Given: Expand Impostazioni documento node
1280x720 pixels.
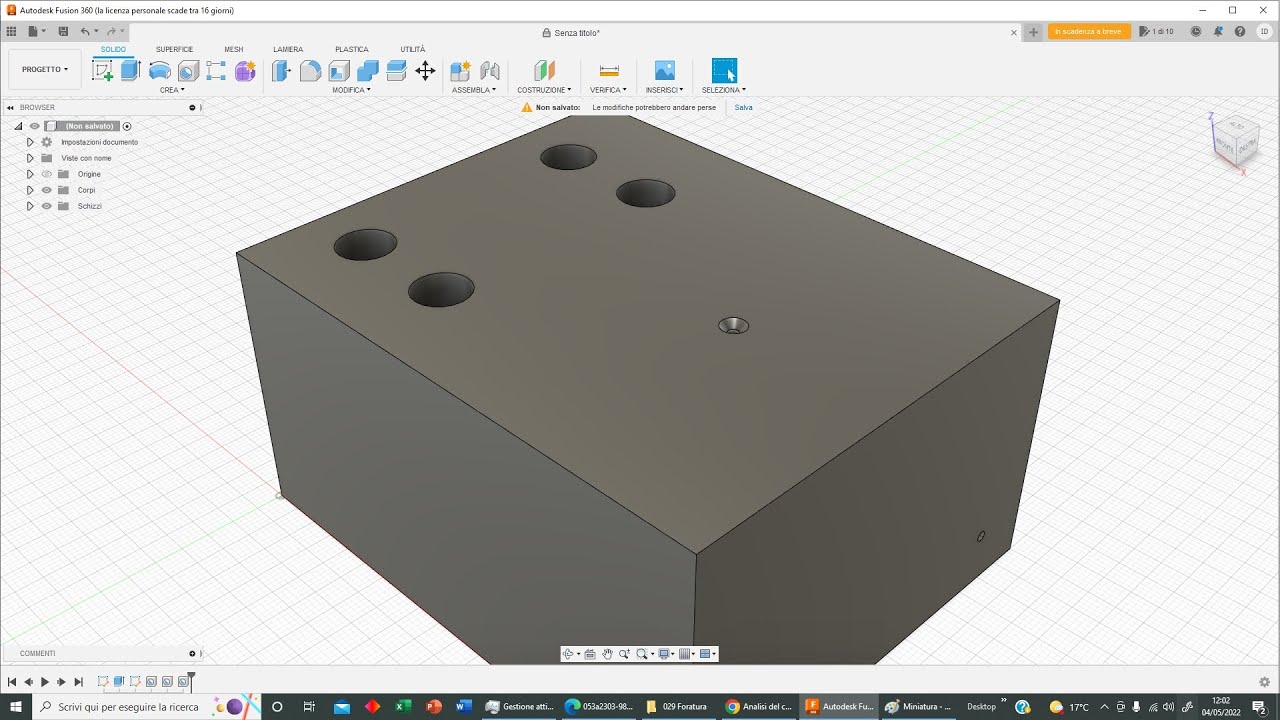Looking at the screenshot, I should pos(30,142).
